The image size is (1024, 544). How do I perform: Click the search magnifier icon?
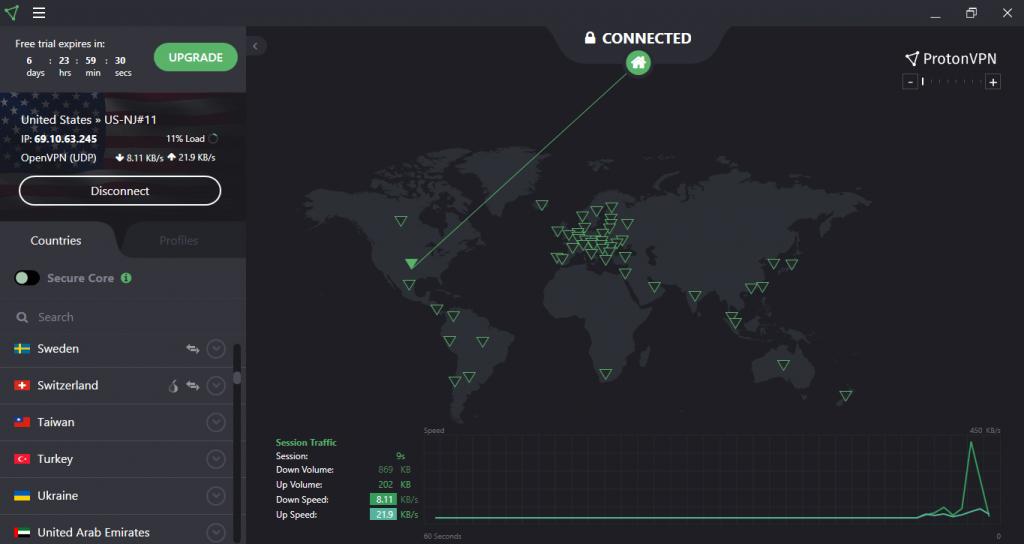click(x=22, y=317)
